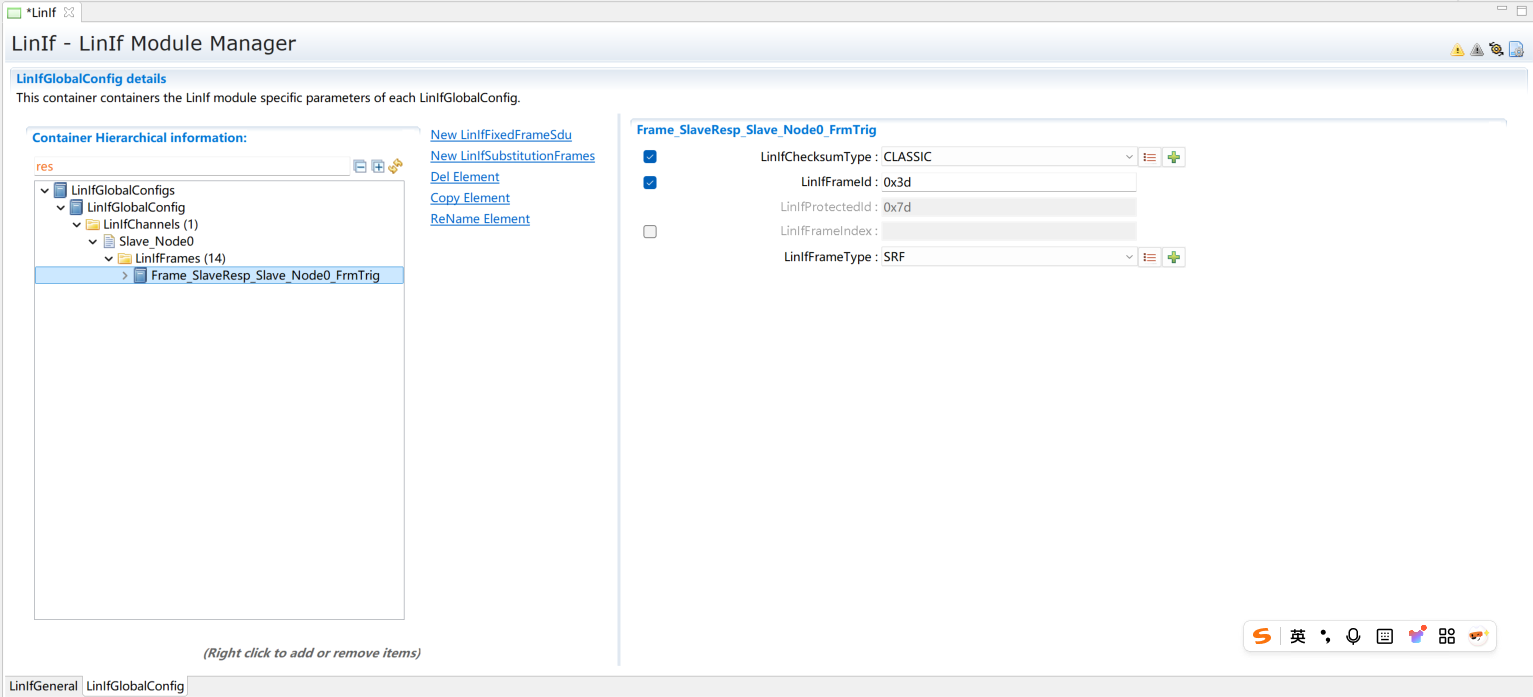Click the gray warning triangle in the header
This screenshot has height=697, width=1533.
click(x=1477, y=49)
